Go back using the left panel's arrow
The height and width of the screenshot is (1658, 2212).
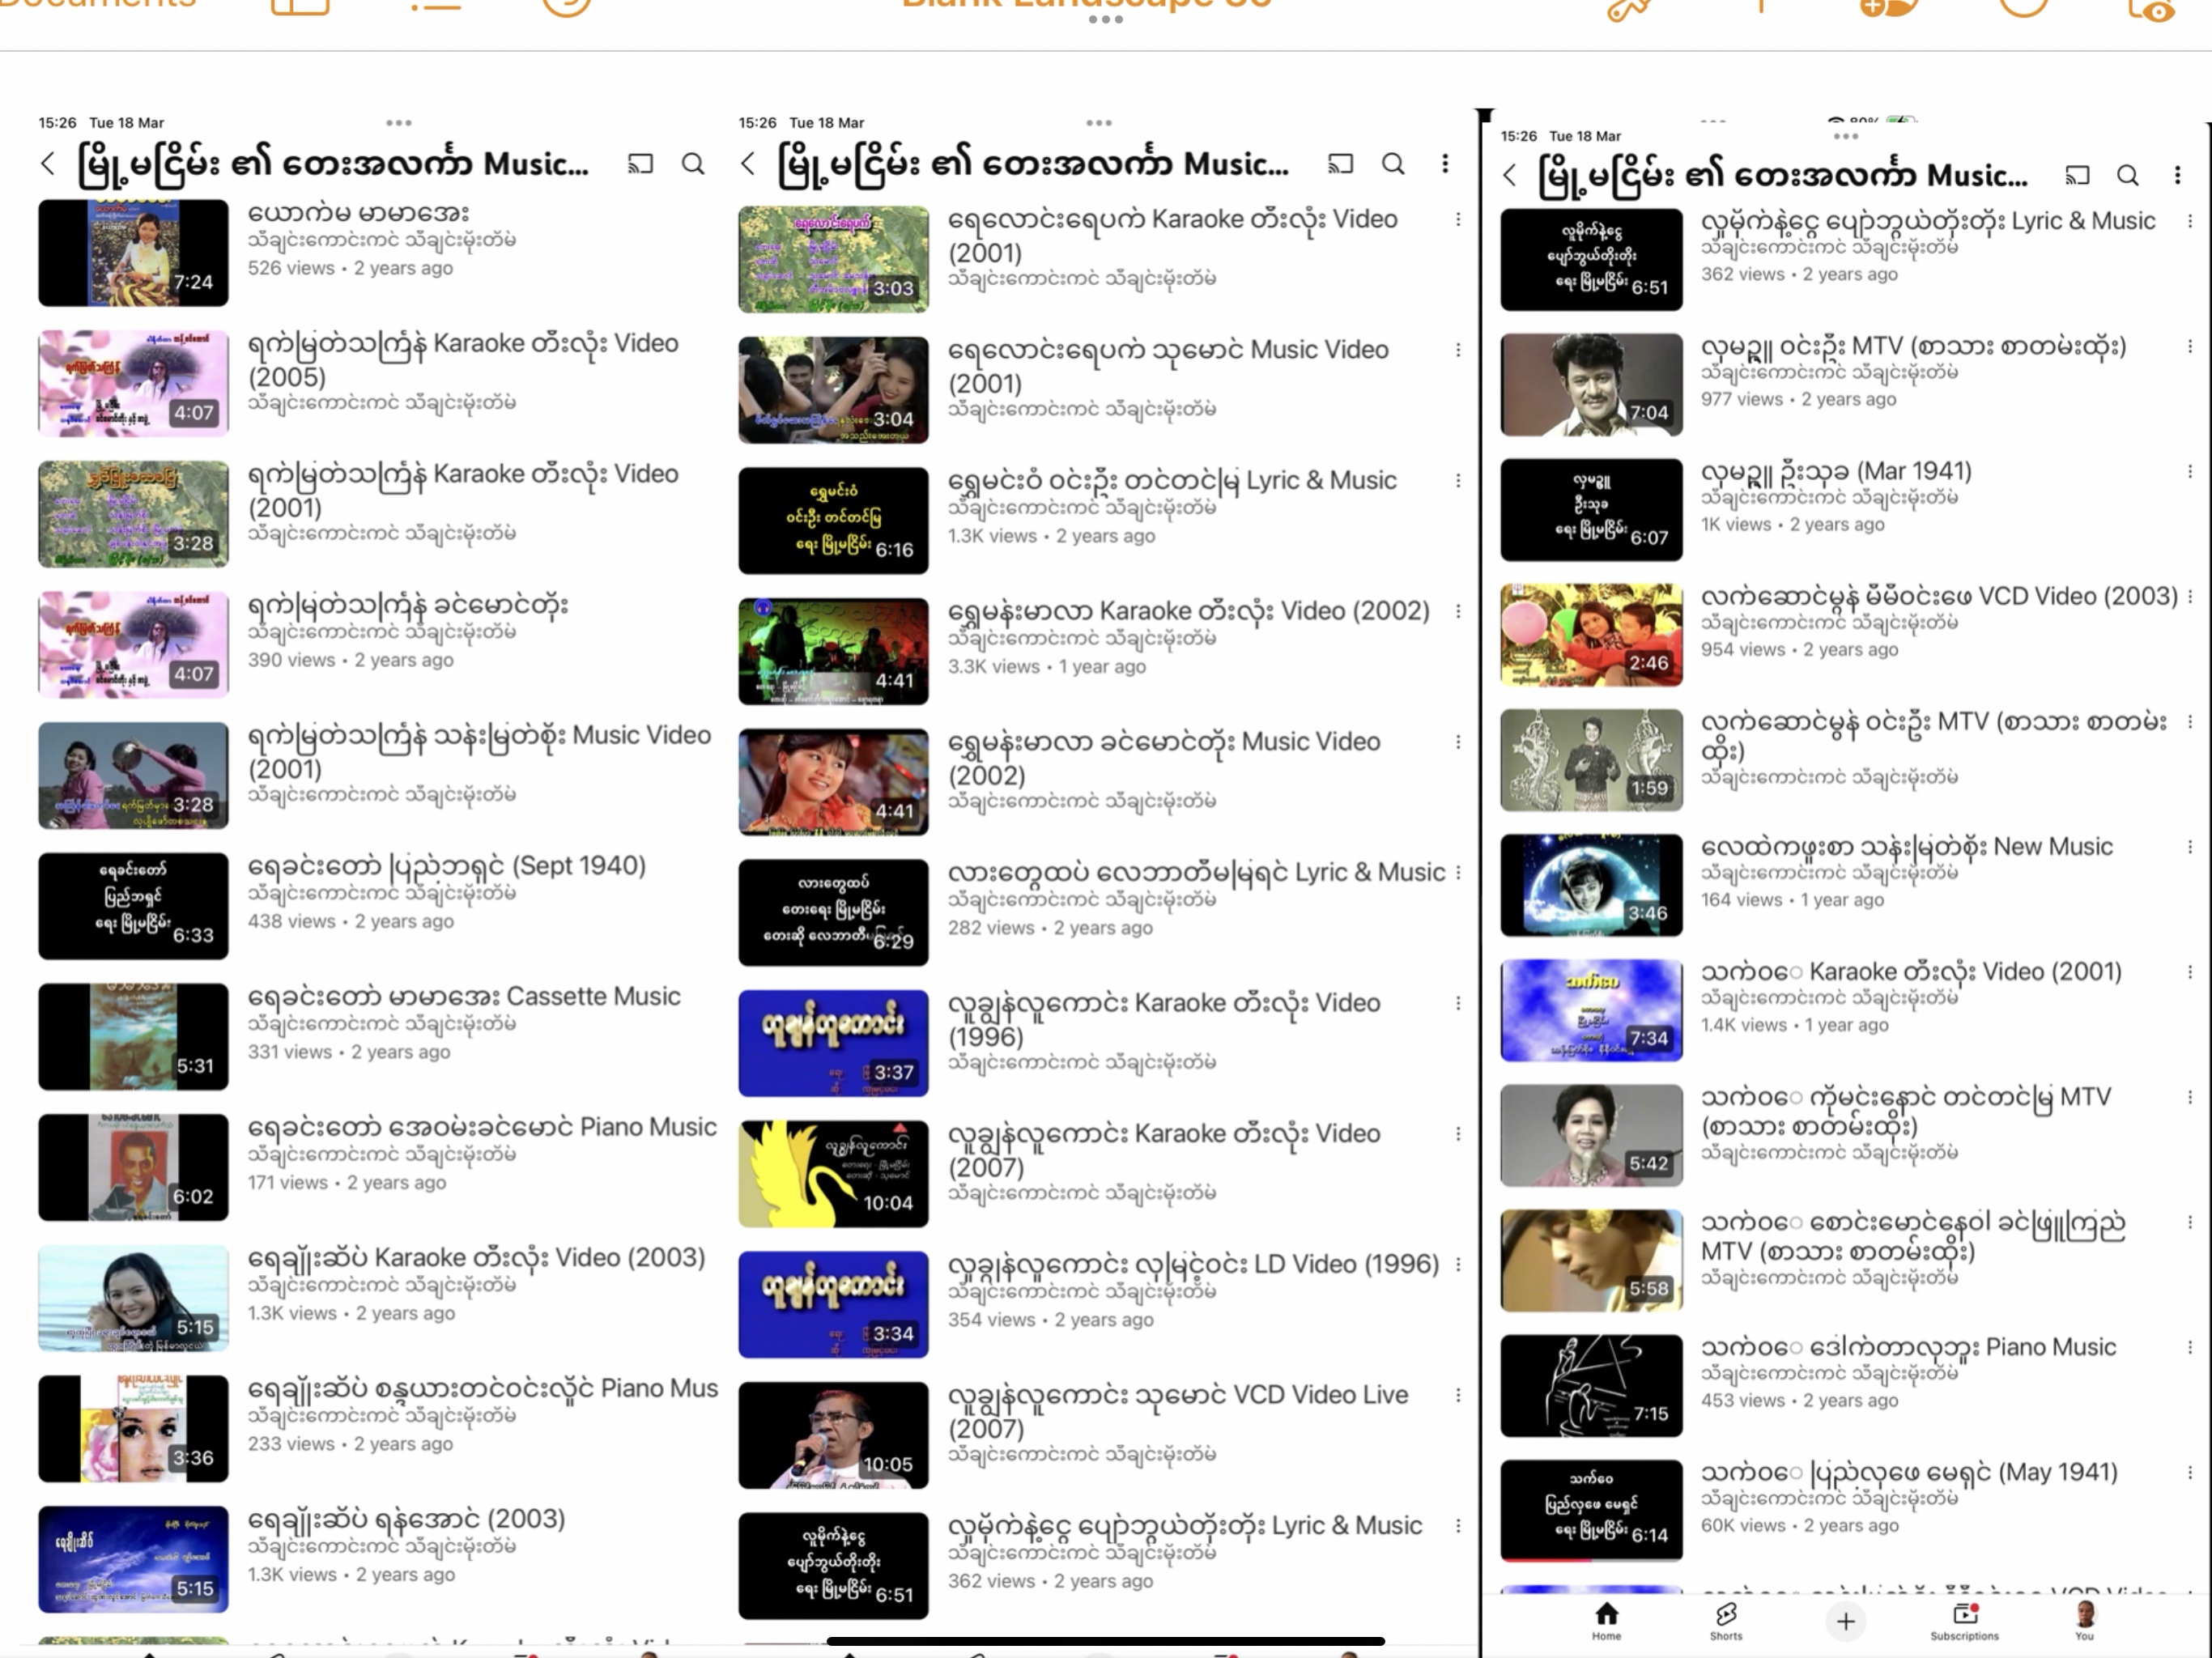[48, 164]
